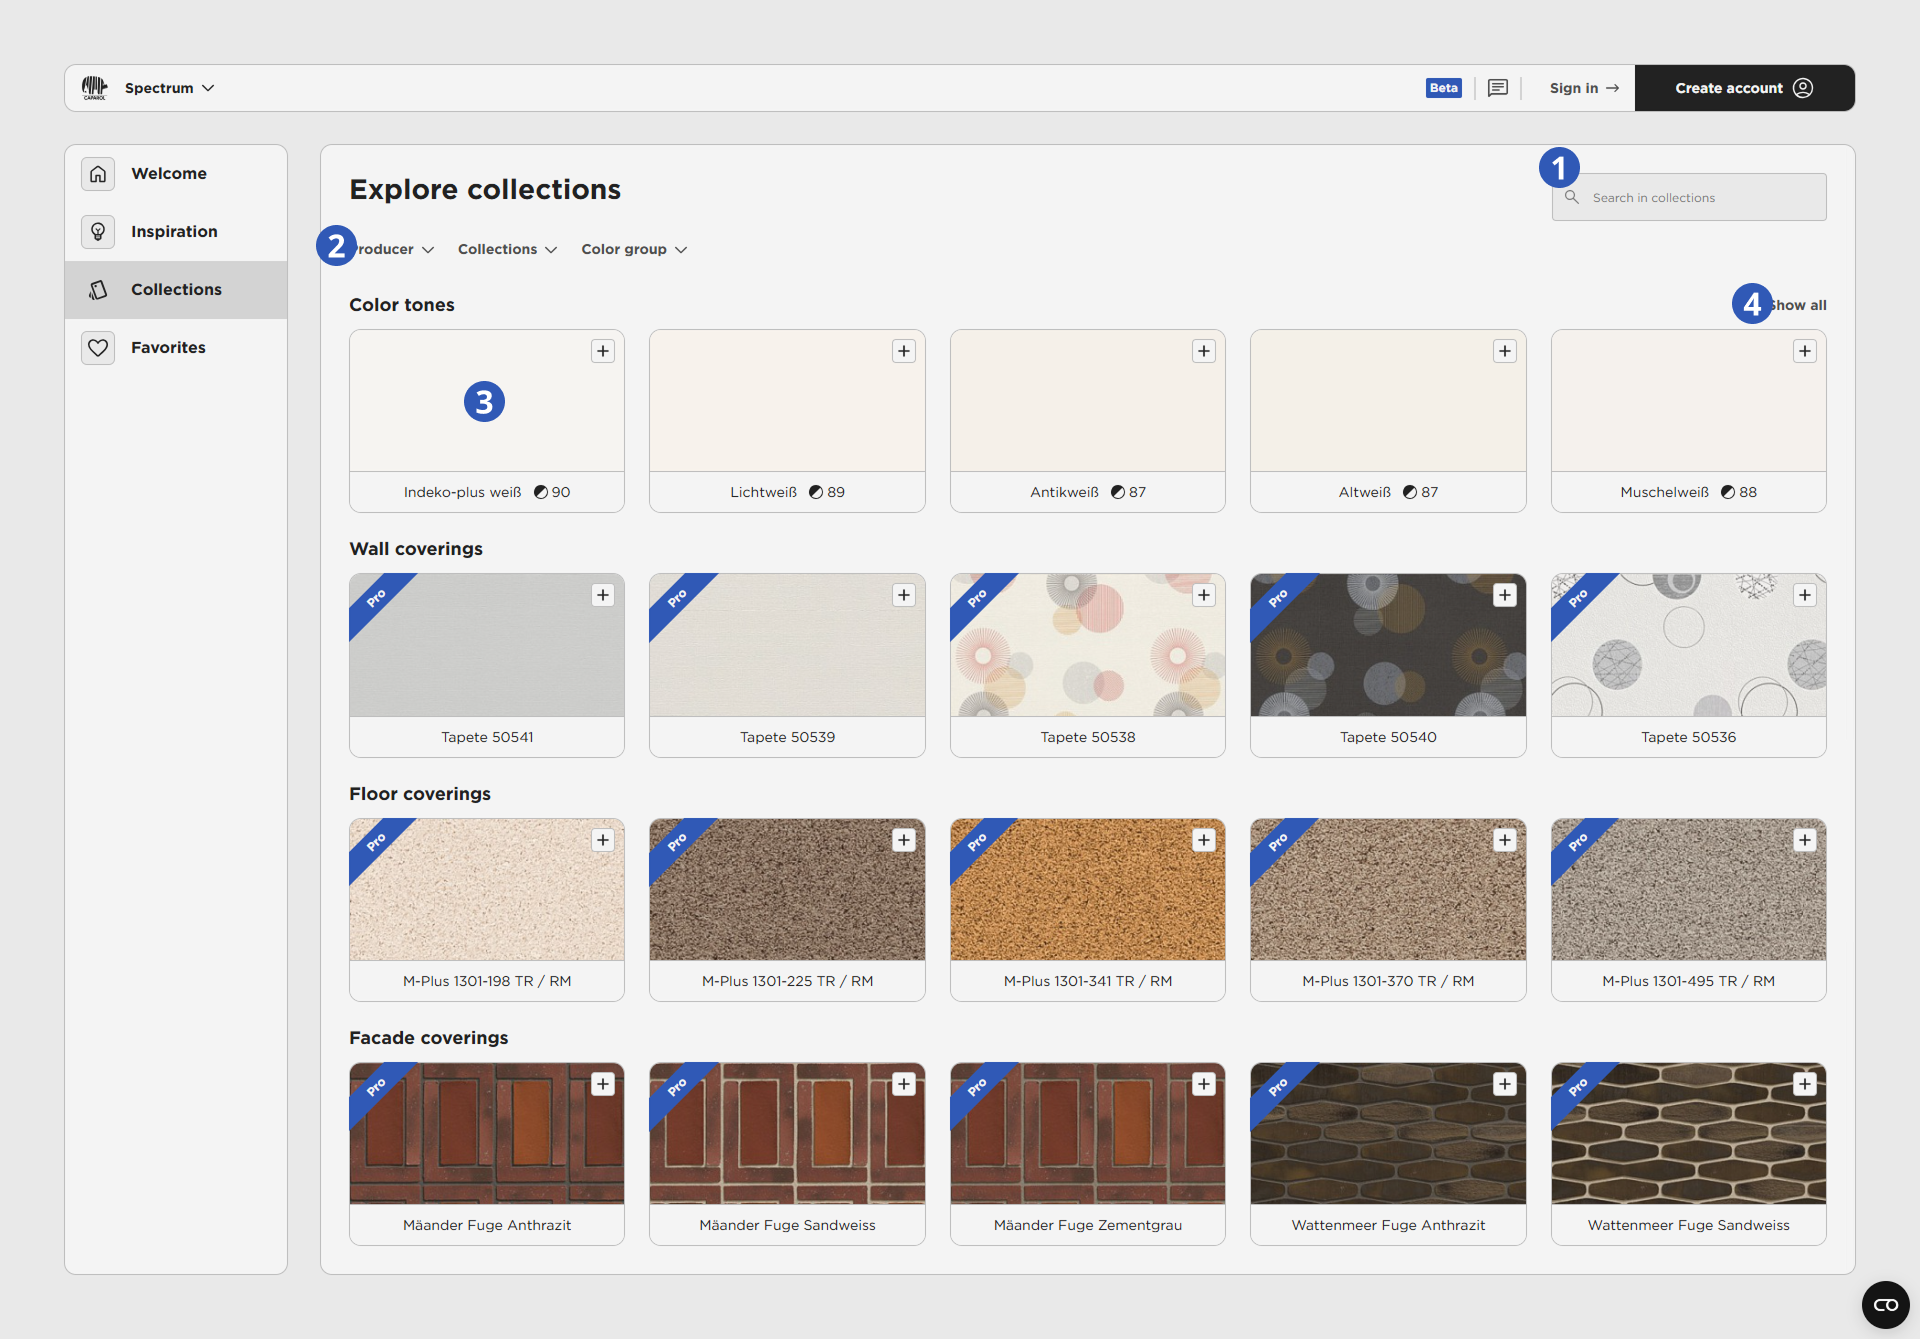Expand the Spectrum dropdown
The height and width of the screenshot is (1339, 1920).
point(169,88)
